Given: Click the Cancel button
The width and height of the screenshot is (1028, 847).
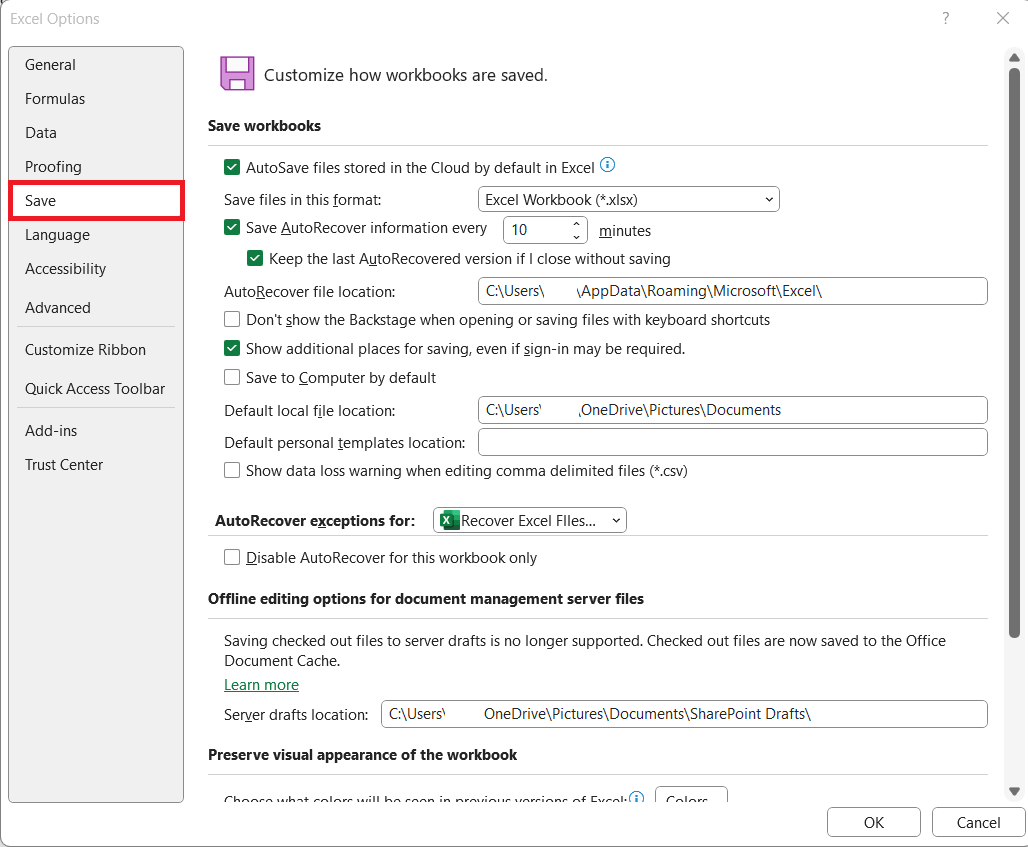Looking at the screenshot, I should point(978,822).
